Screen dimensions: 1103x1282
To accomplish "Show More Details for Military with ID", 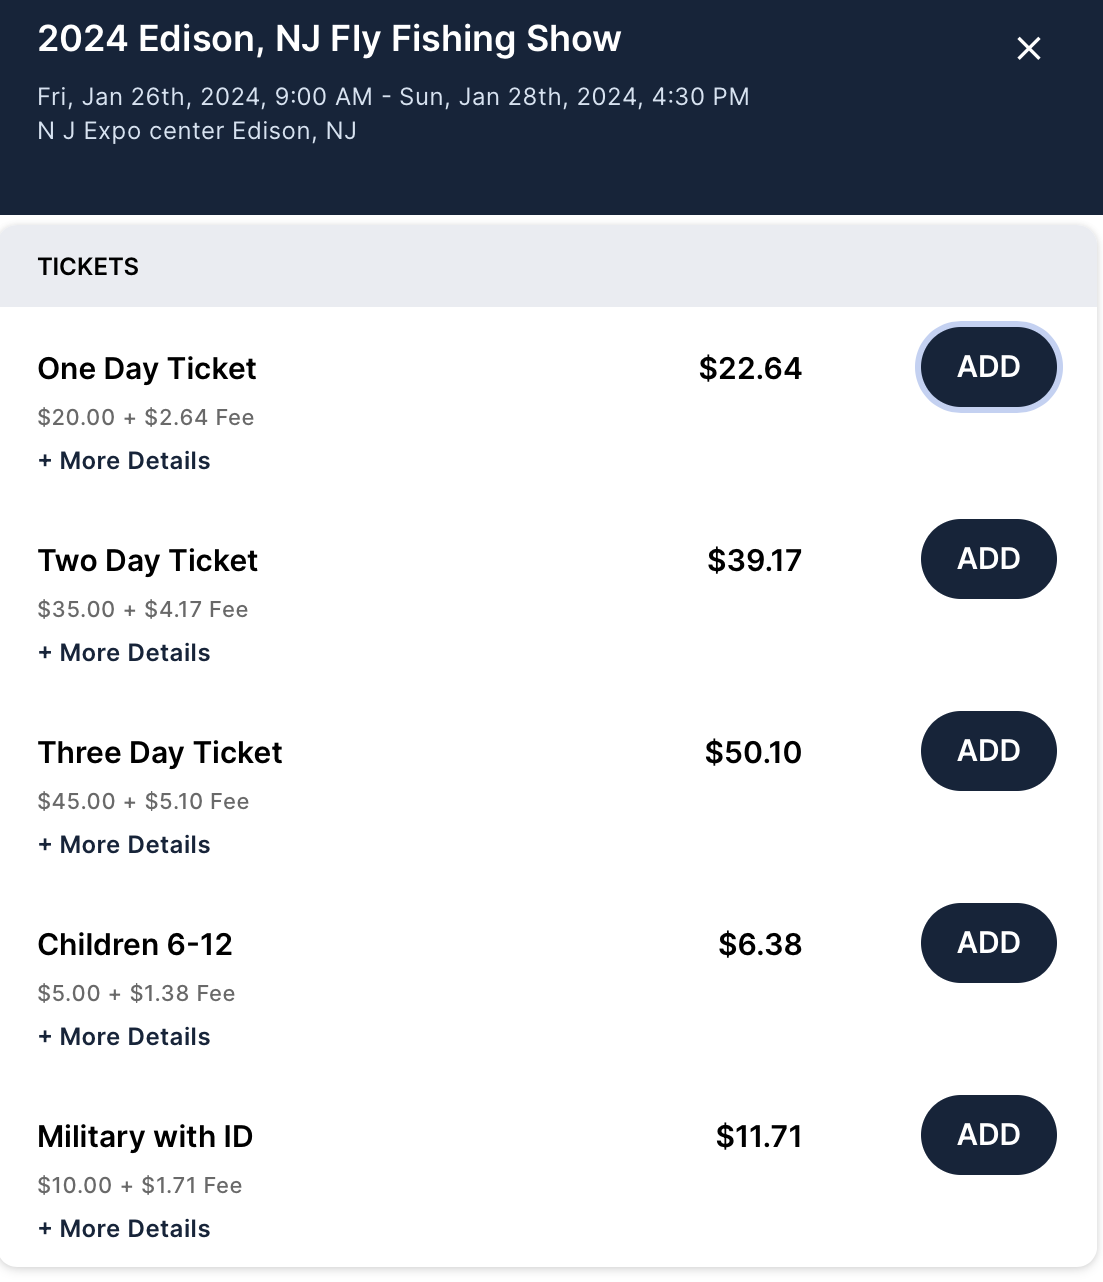I will pyautogui.click(x=124, y=1229).
